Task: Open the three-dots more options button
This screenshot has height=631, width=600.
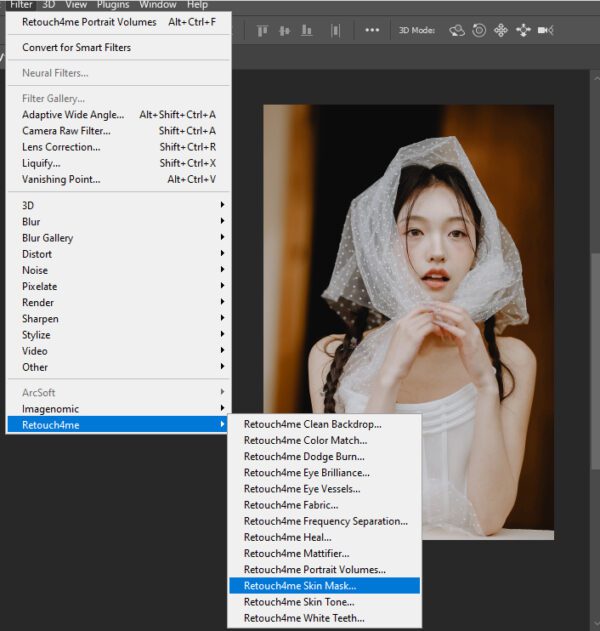Action: tap(372, 30)
